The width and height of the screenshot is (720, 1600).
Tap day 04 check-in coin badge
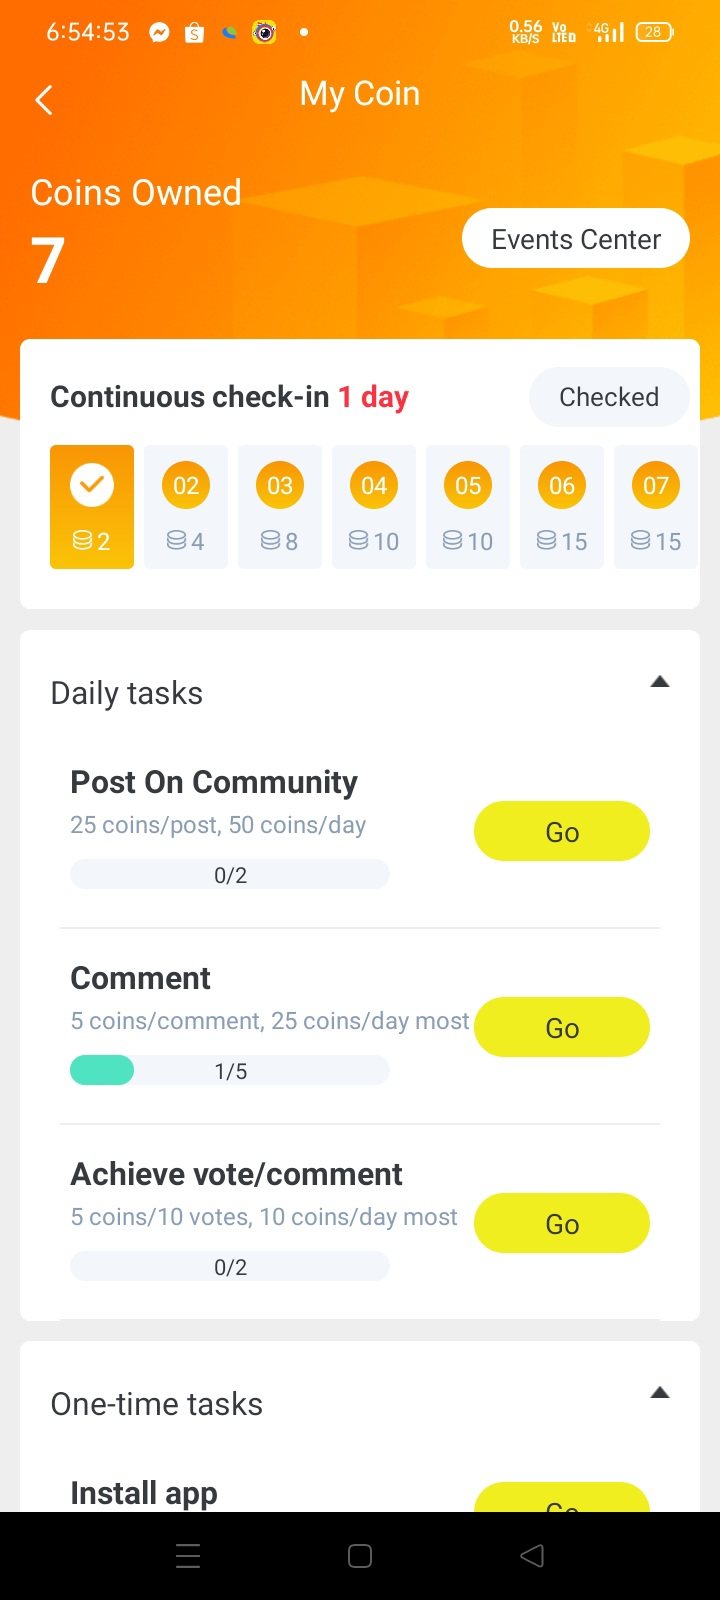pos(374,486)
